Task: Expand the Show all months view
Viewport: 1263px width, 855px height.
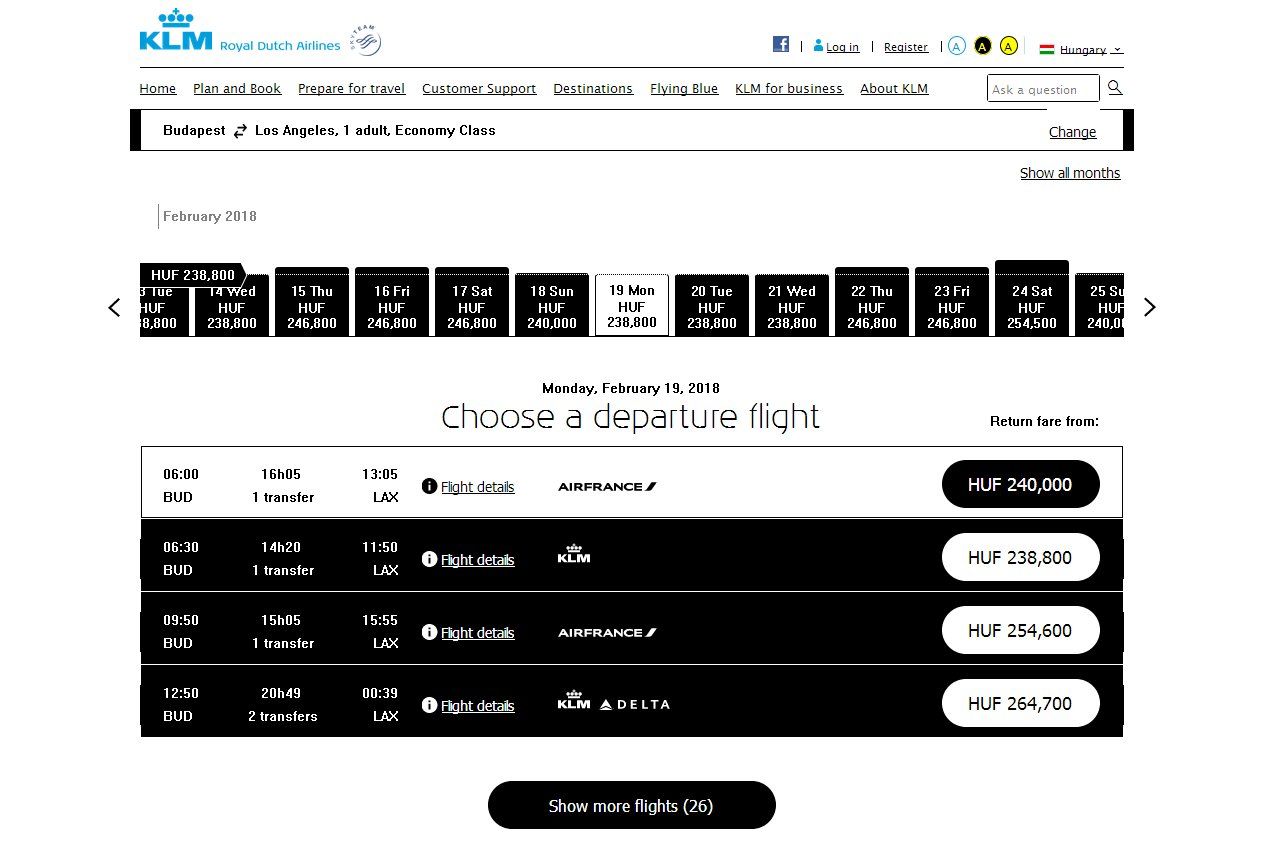Action: (1069, 173)
